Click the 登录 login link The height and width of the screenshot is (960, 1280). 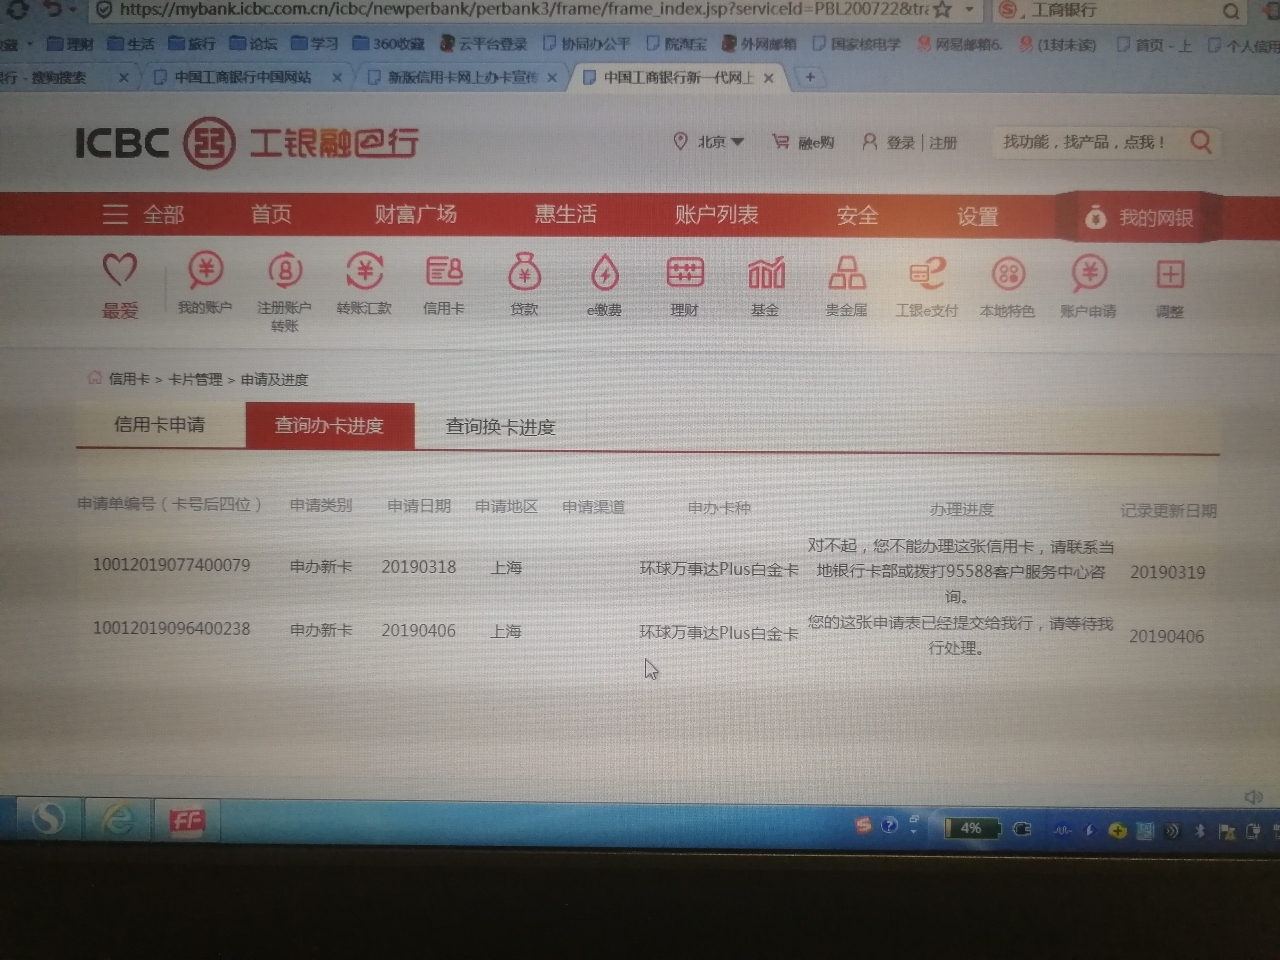(900, 143)
